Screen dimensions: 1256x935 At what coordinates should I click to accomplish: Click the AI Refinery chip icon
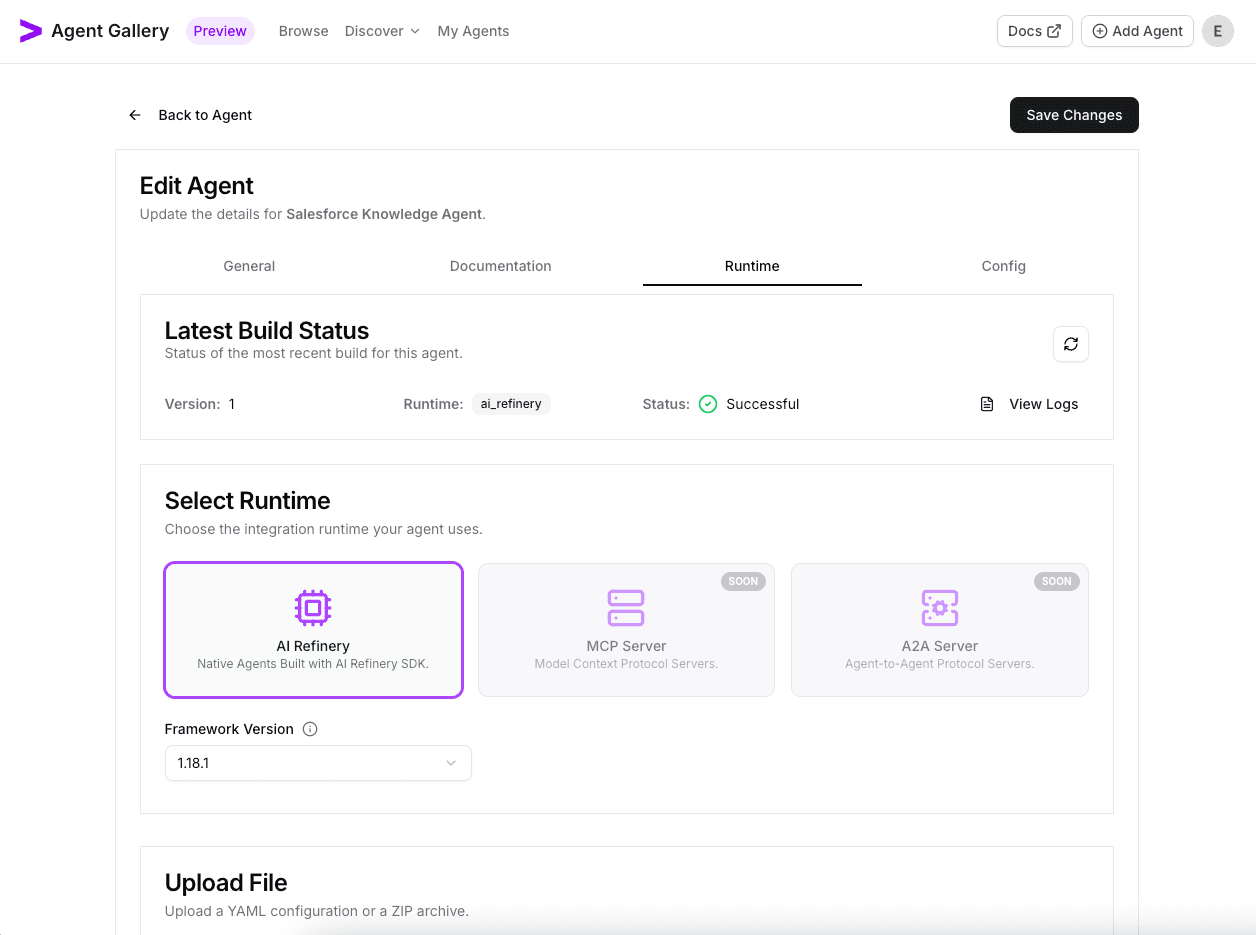[313, 607]
